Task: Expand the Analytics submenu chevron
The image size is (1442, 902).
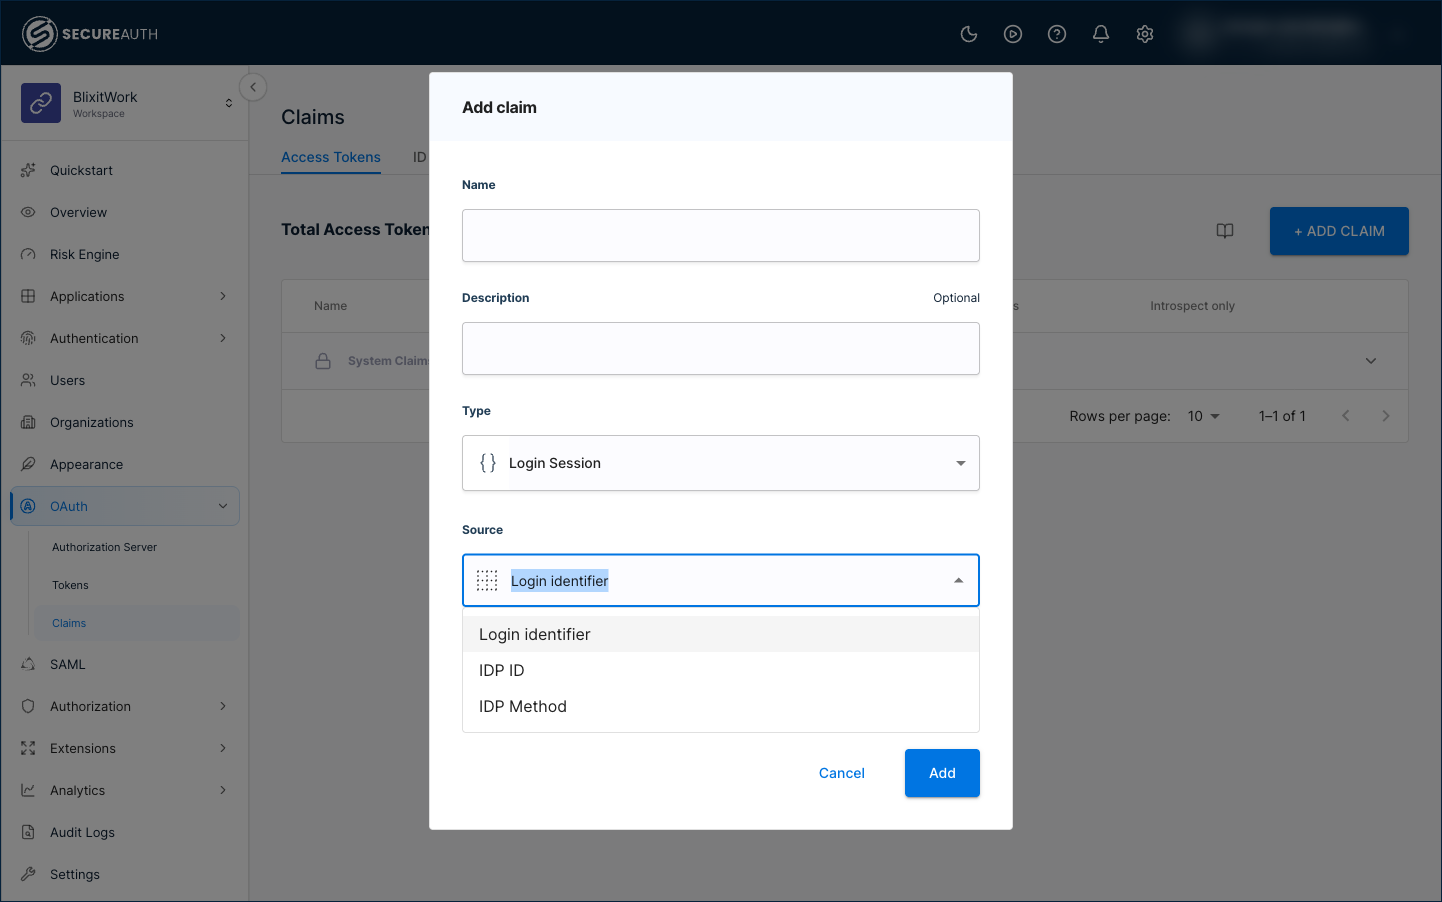Action: pyautogui.click(x=223, y=790)
